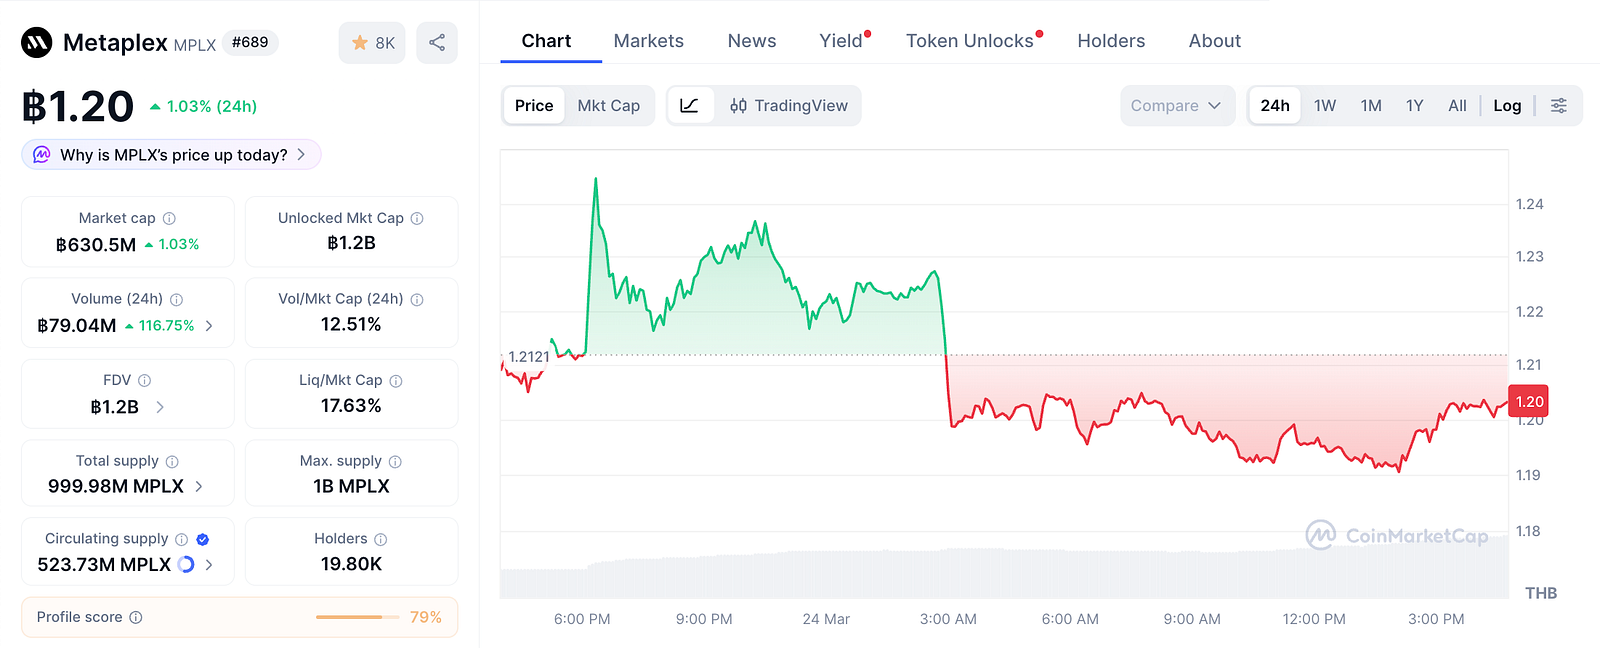Click the ฿630.5M market cap value

tap(96, 245)
